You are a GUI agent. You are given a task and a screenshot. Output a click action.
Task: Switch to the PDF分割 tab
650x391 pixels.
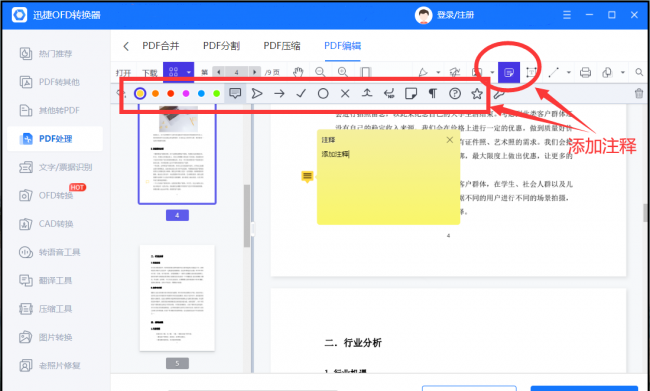tap(221, 46)
